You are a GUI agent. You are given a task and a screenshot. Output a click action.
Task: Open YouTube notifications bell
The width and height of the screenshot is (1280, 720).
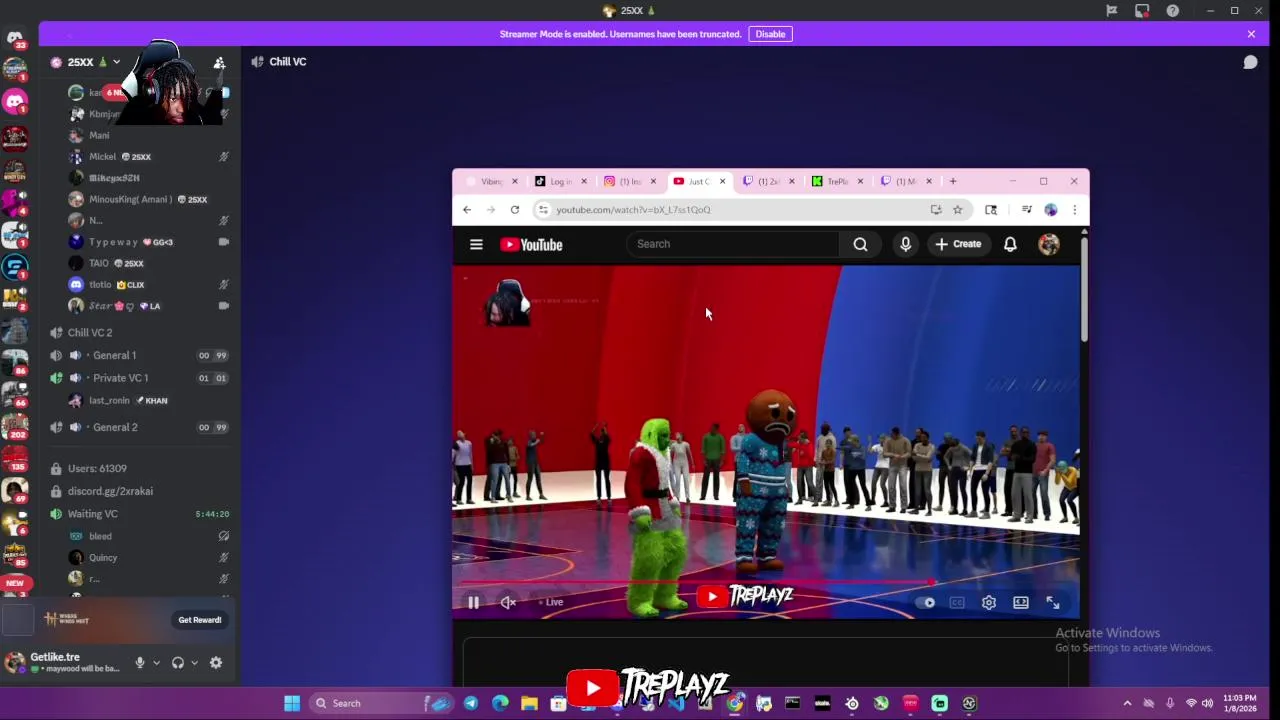point(1010,244)
